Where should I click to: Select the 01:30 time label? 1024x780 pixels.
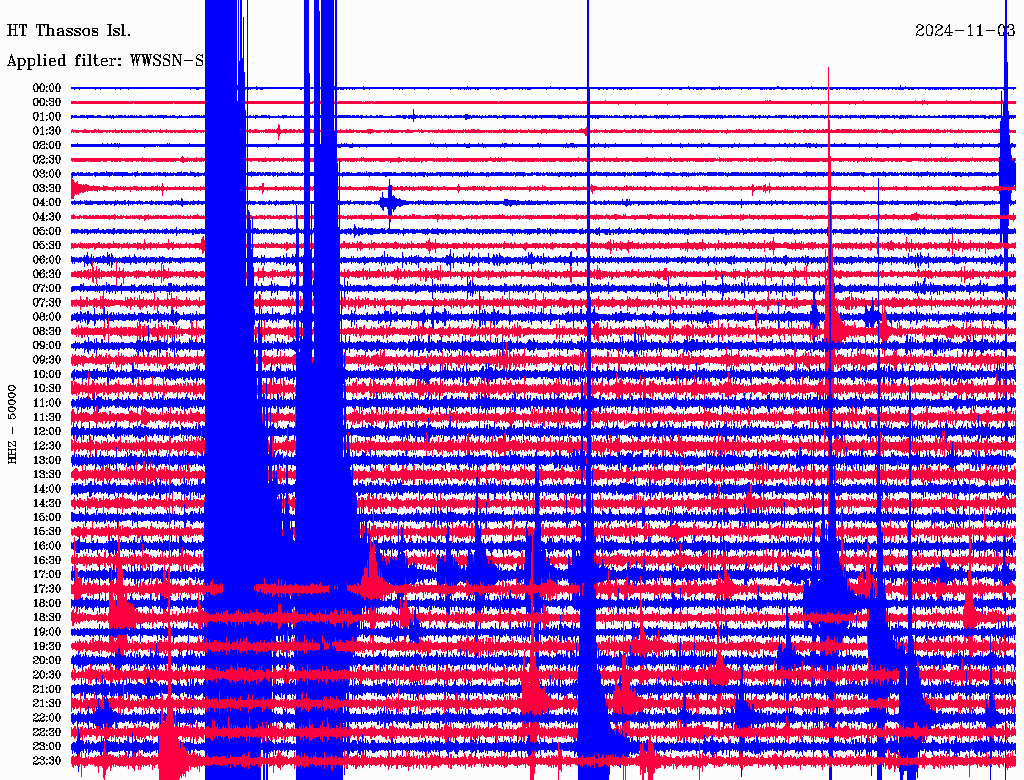click(47, 131)
